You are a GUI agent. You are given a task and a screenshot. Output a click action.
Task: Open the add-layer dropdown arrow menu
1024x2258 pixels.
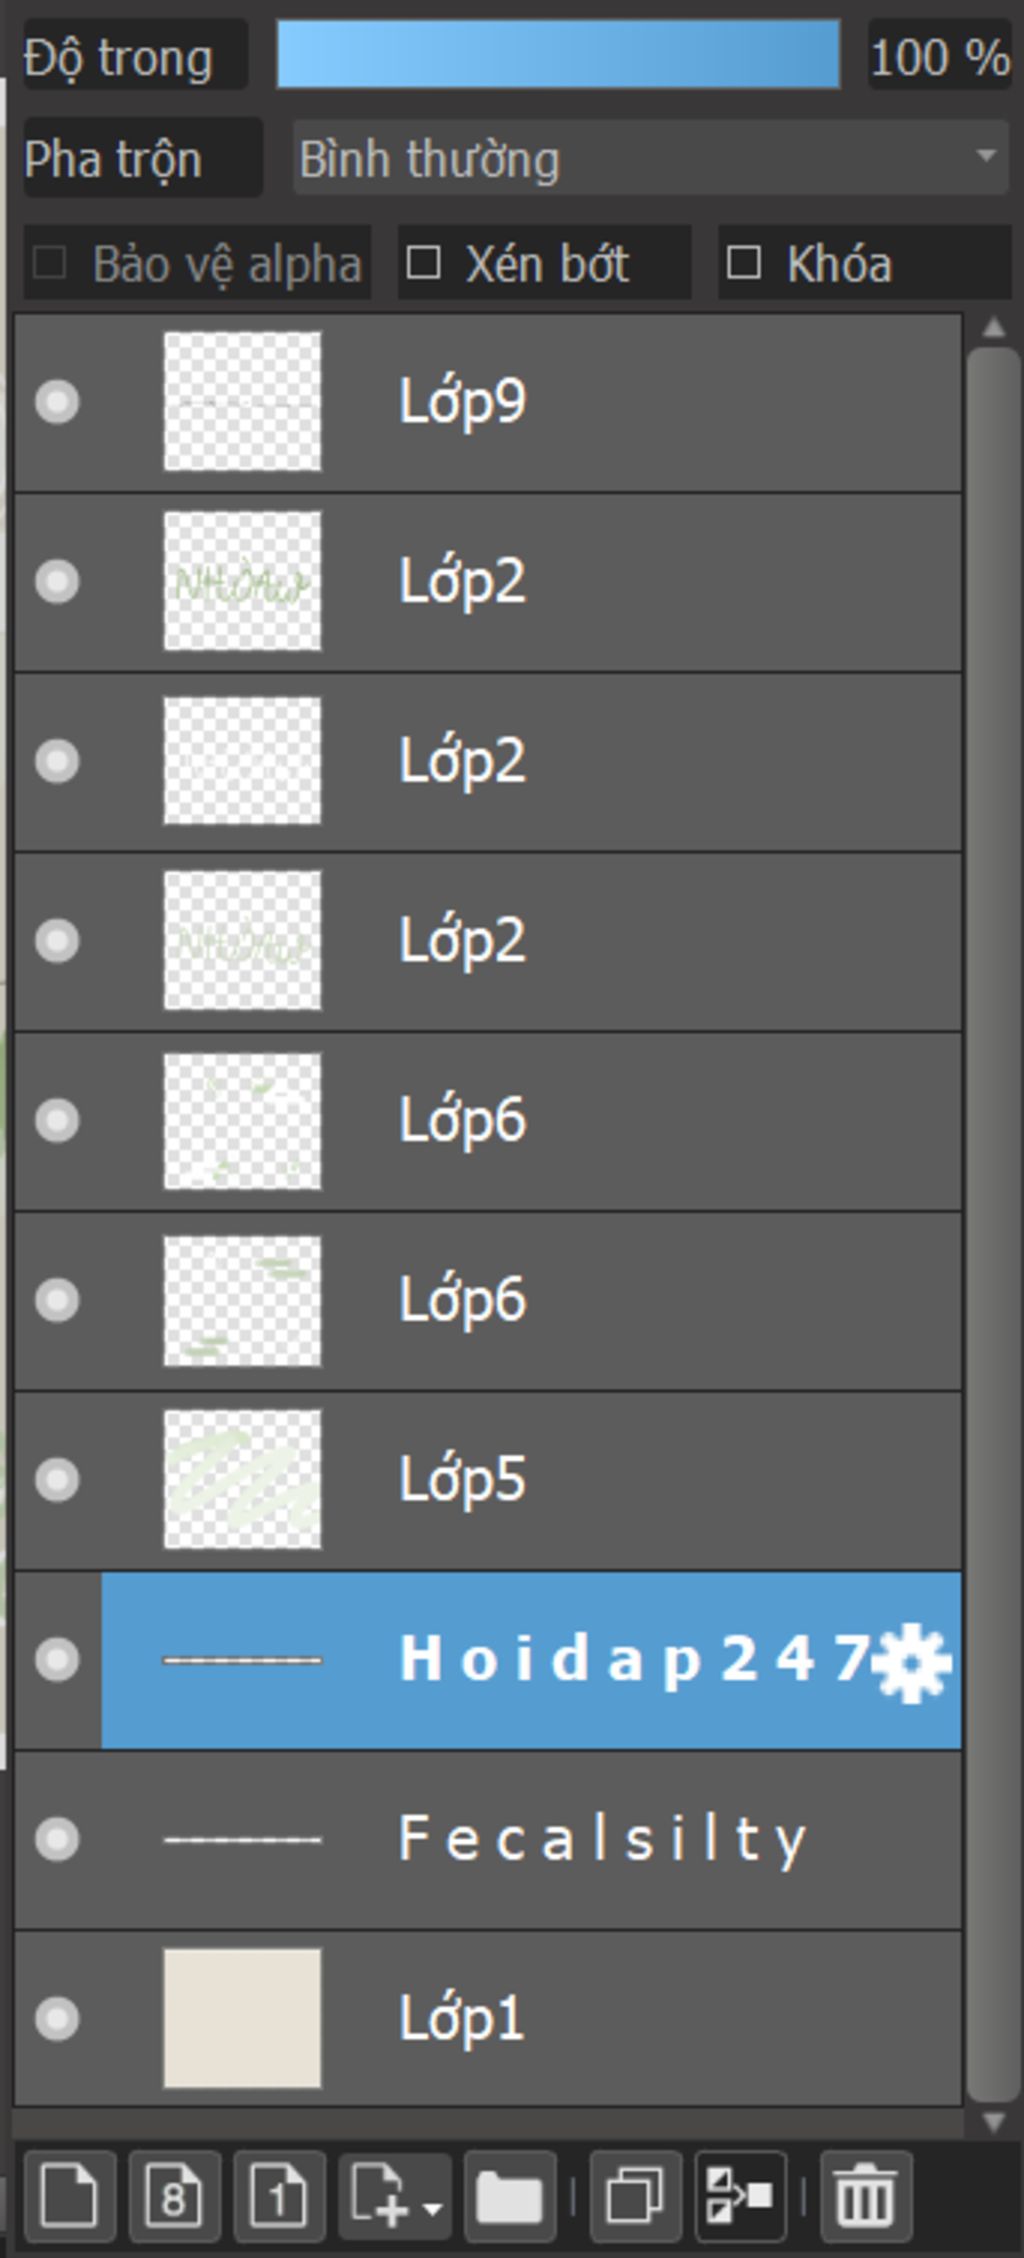point(433,2206)
